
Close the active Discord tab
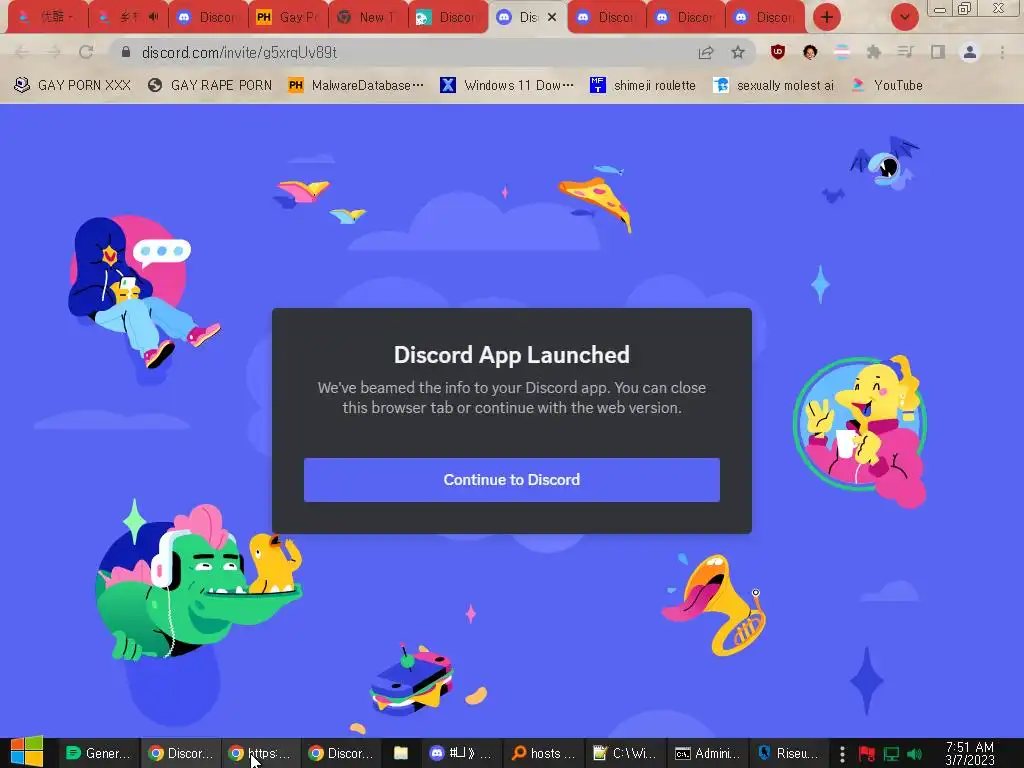tap(552, 17)
